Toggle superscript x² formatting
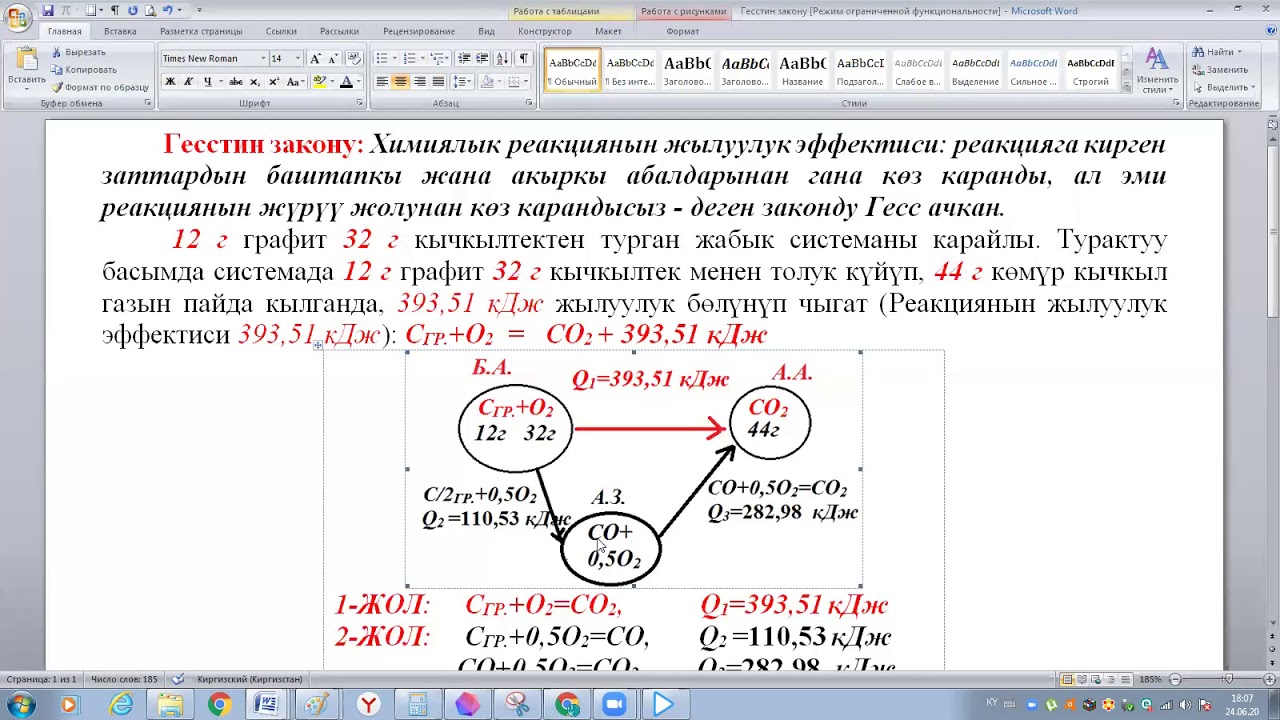Image resolution: width=1280 pixels, height=720 pixels. point(274,82)
